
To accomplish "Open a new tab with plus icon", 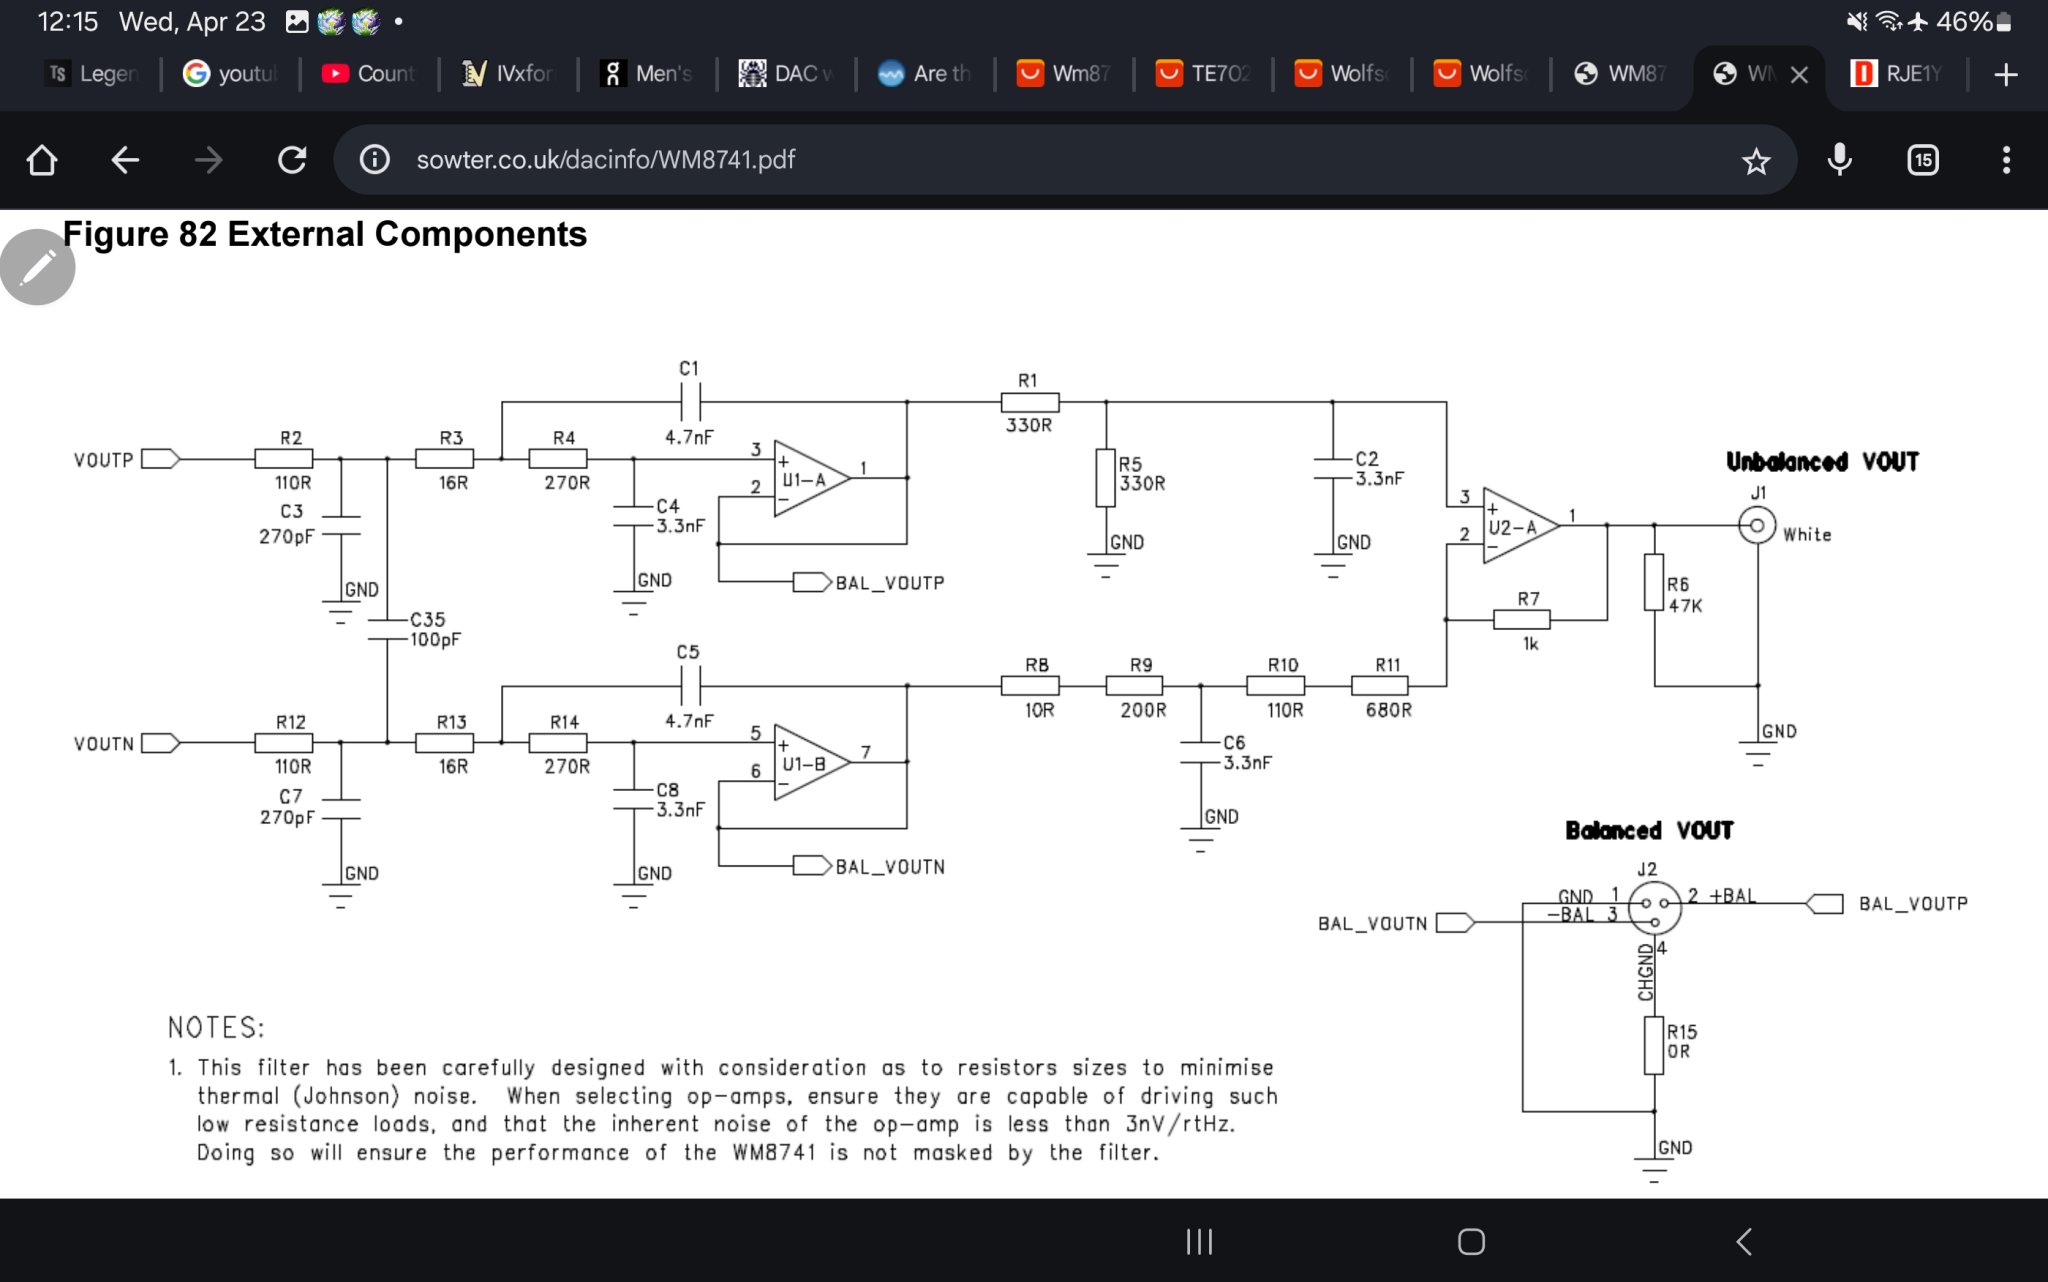I will tap(2006, 74).
